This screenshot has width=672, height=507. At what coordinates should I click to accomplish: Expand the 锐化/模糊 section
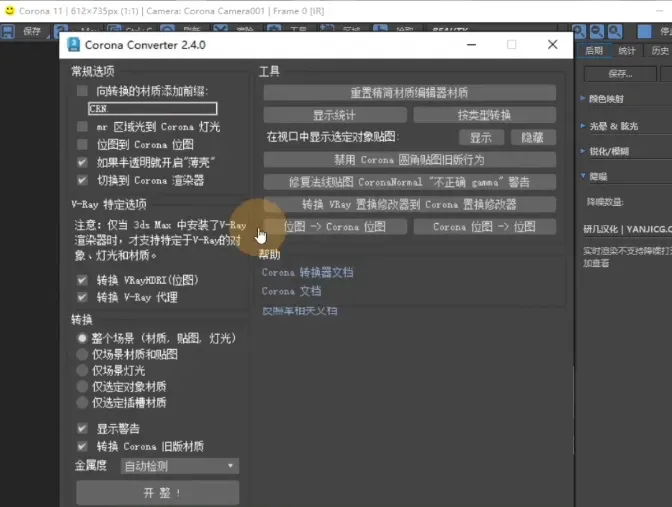pos(583,151)
